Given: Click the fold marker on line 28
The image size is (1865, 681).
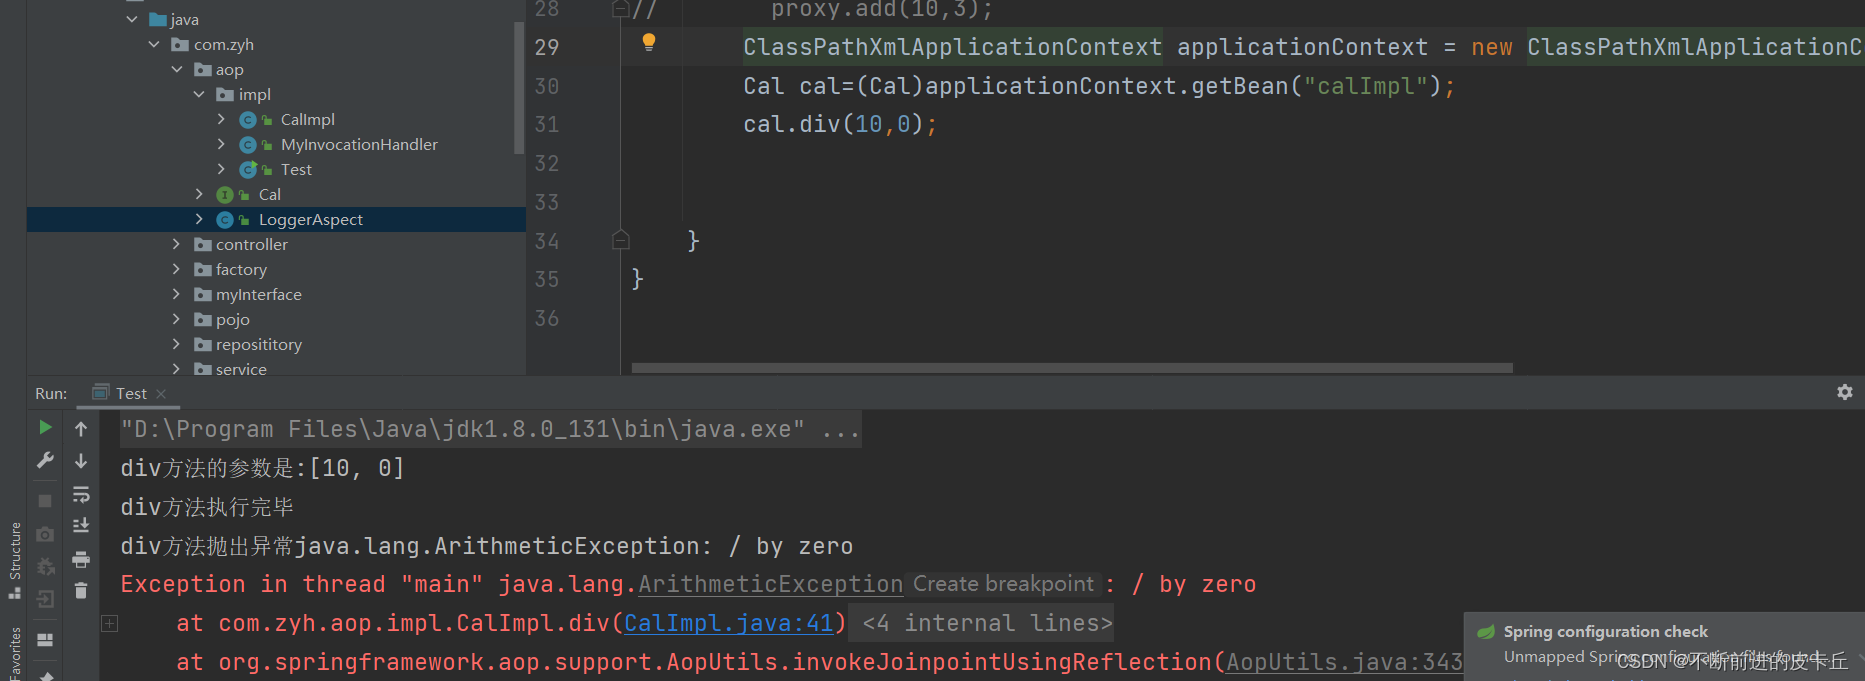Looking at the screenshot, I should coord(620,9).
